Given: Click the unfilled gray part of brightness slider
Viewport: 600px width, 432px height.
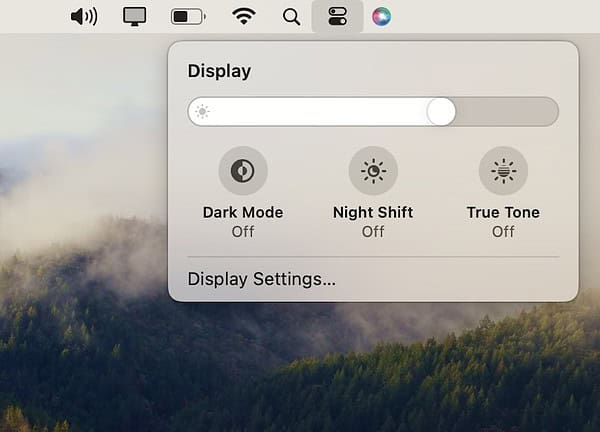Looking at the screenshot, I should pos(505,111).
